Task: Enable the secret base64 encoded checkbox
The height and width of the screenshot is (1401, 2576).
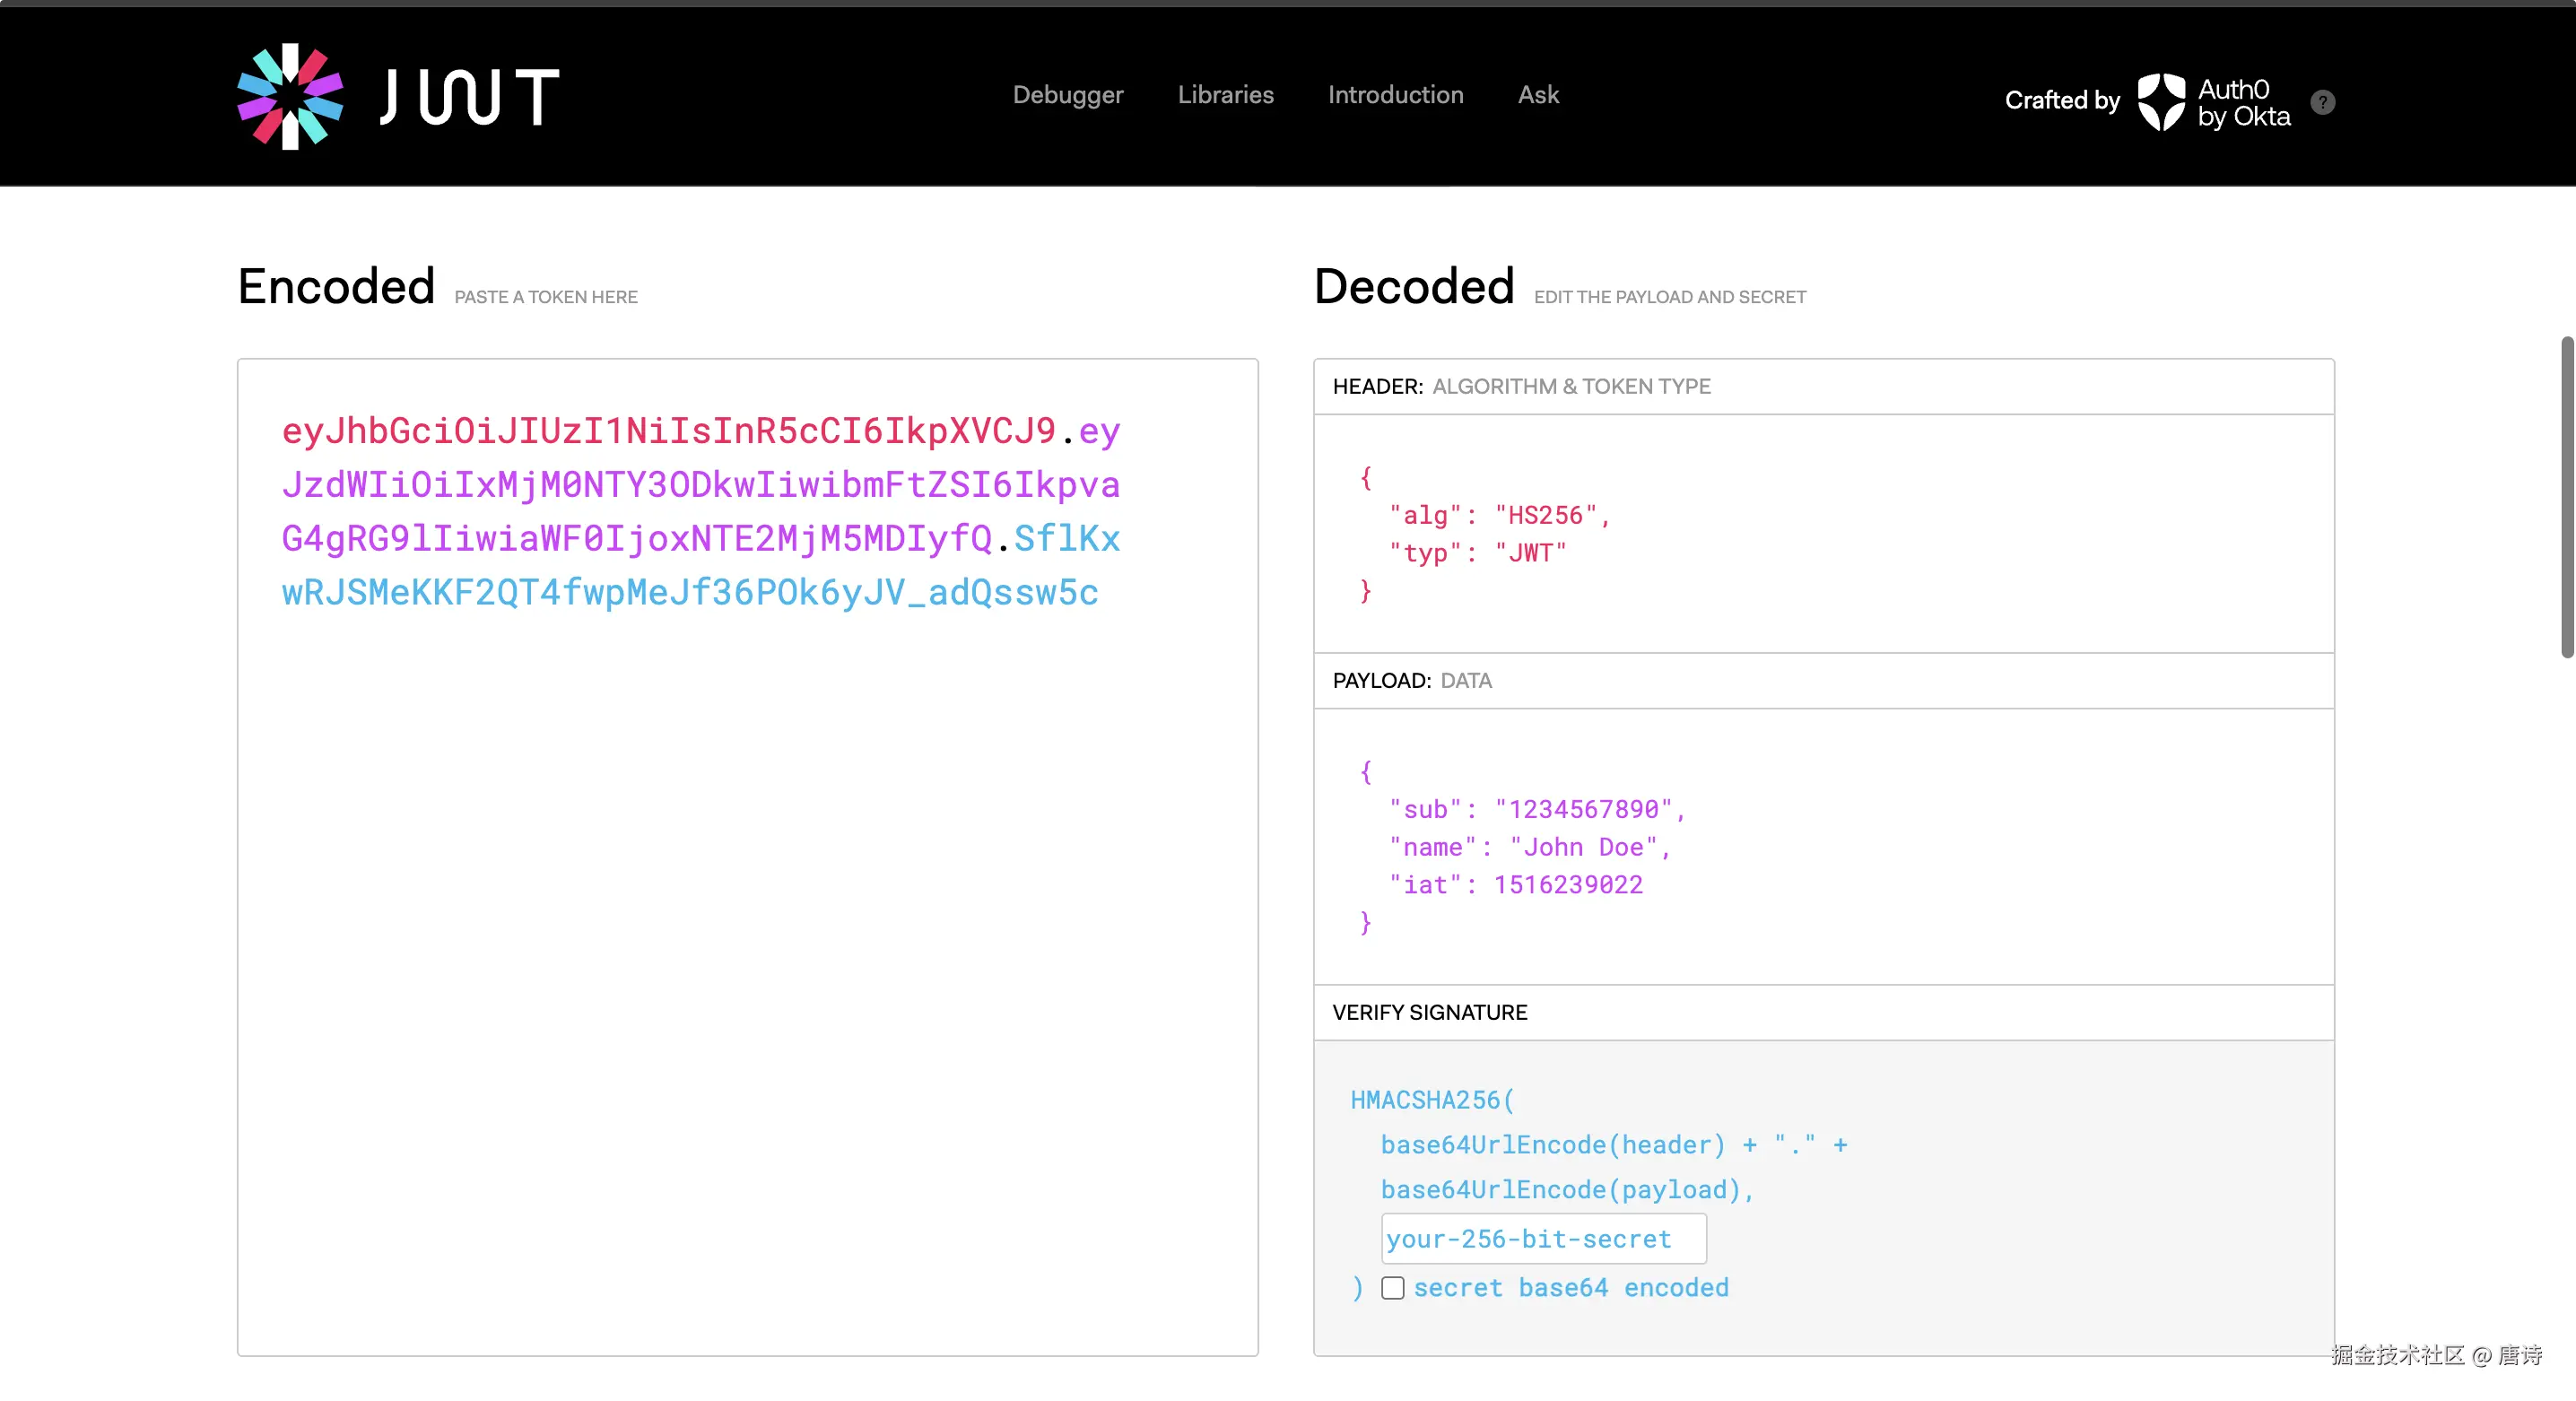Action: click(1392, 1288)
